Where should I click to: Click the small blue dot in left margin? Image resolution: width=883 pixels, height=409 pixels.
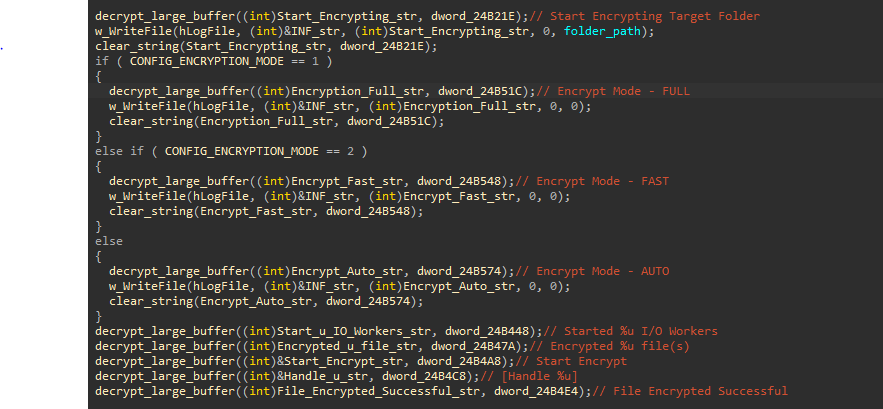pyautogui.click(x=2, y=49)
